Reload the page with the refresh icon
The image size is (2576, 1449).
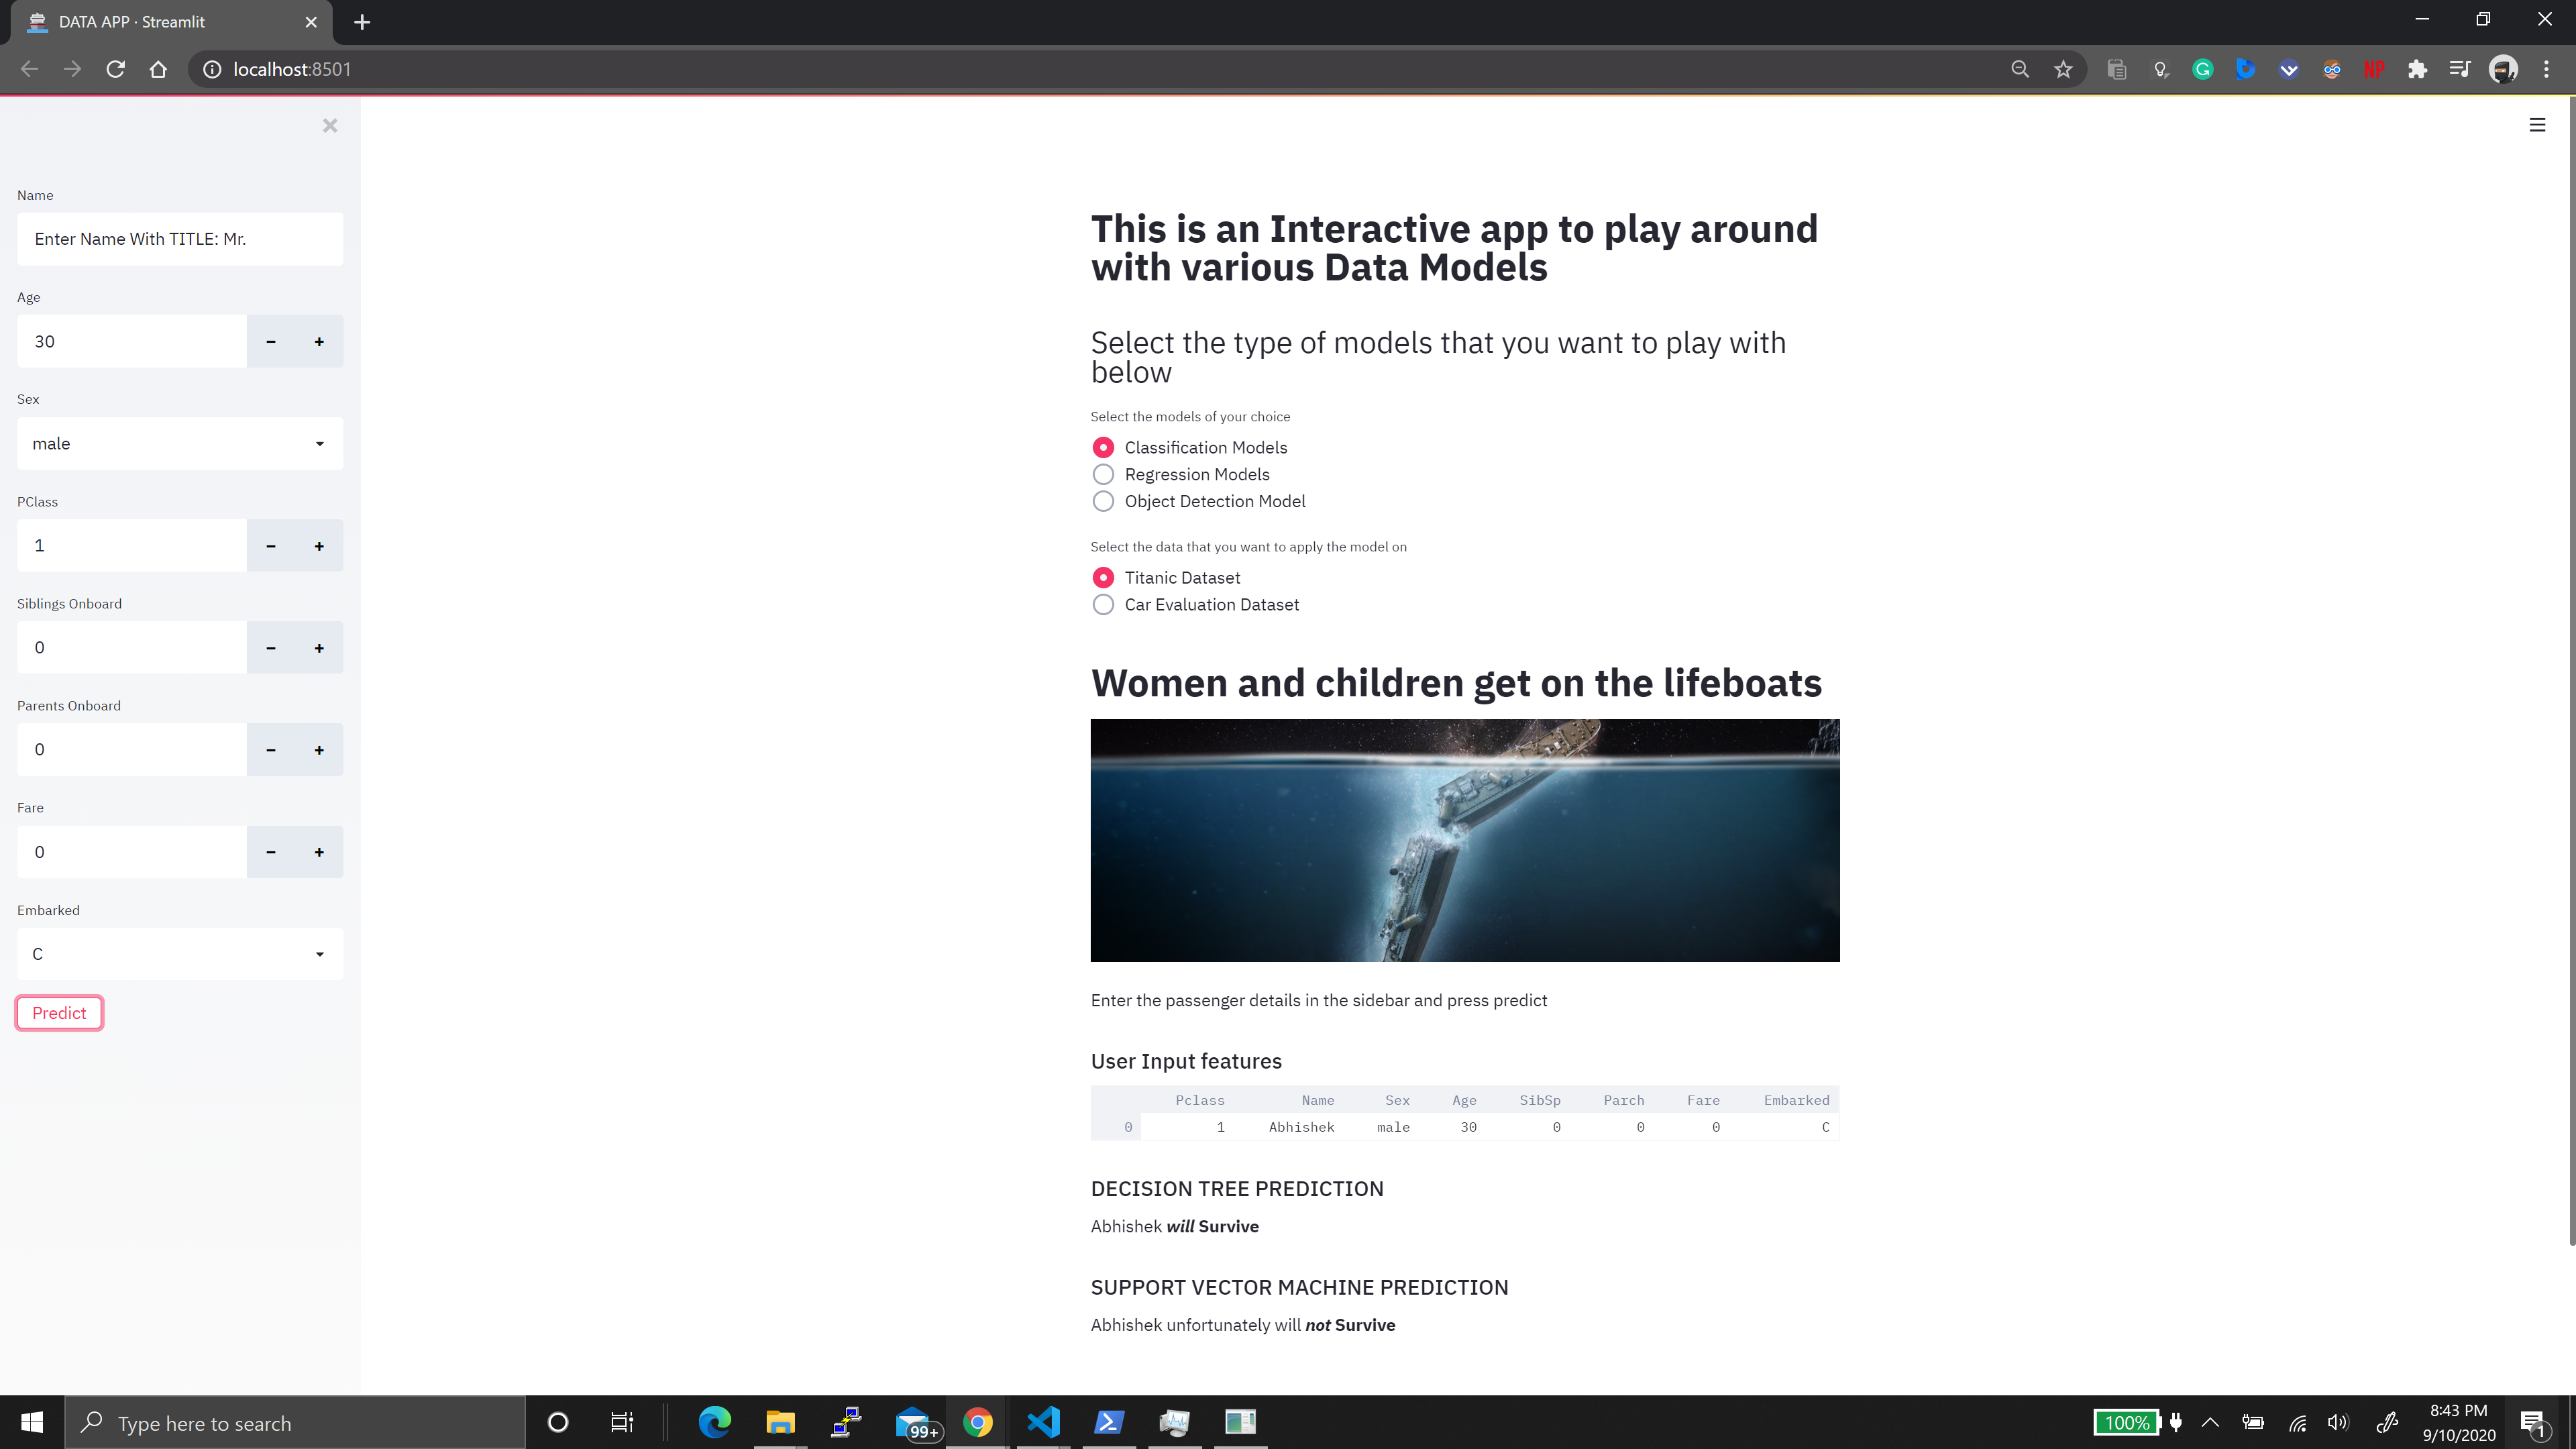point(116,69)
